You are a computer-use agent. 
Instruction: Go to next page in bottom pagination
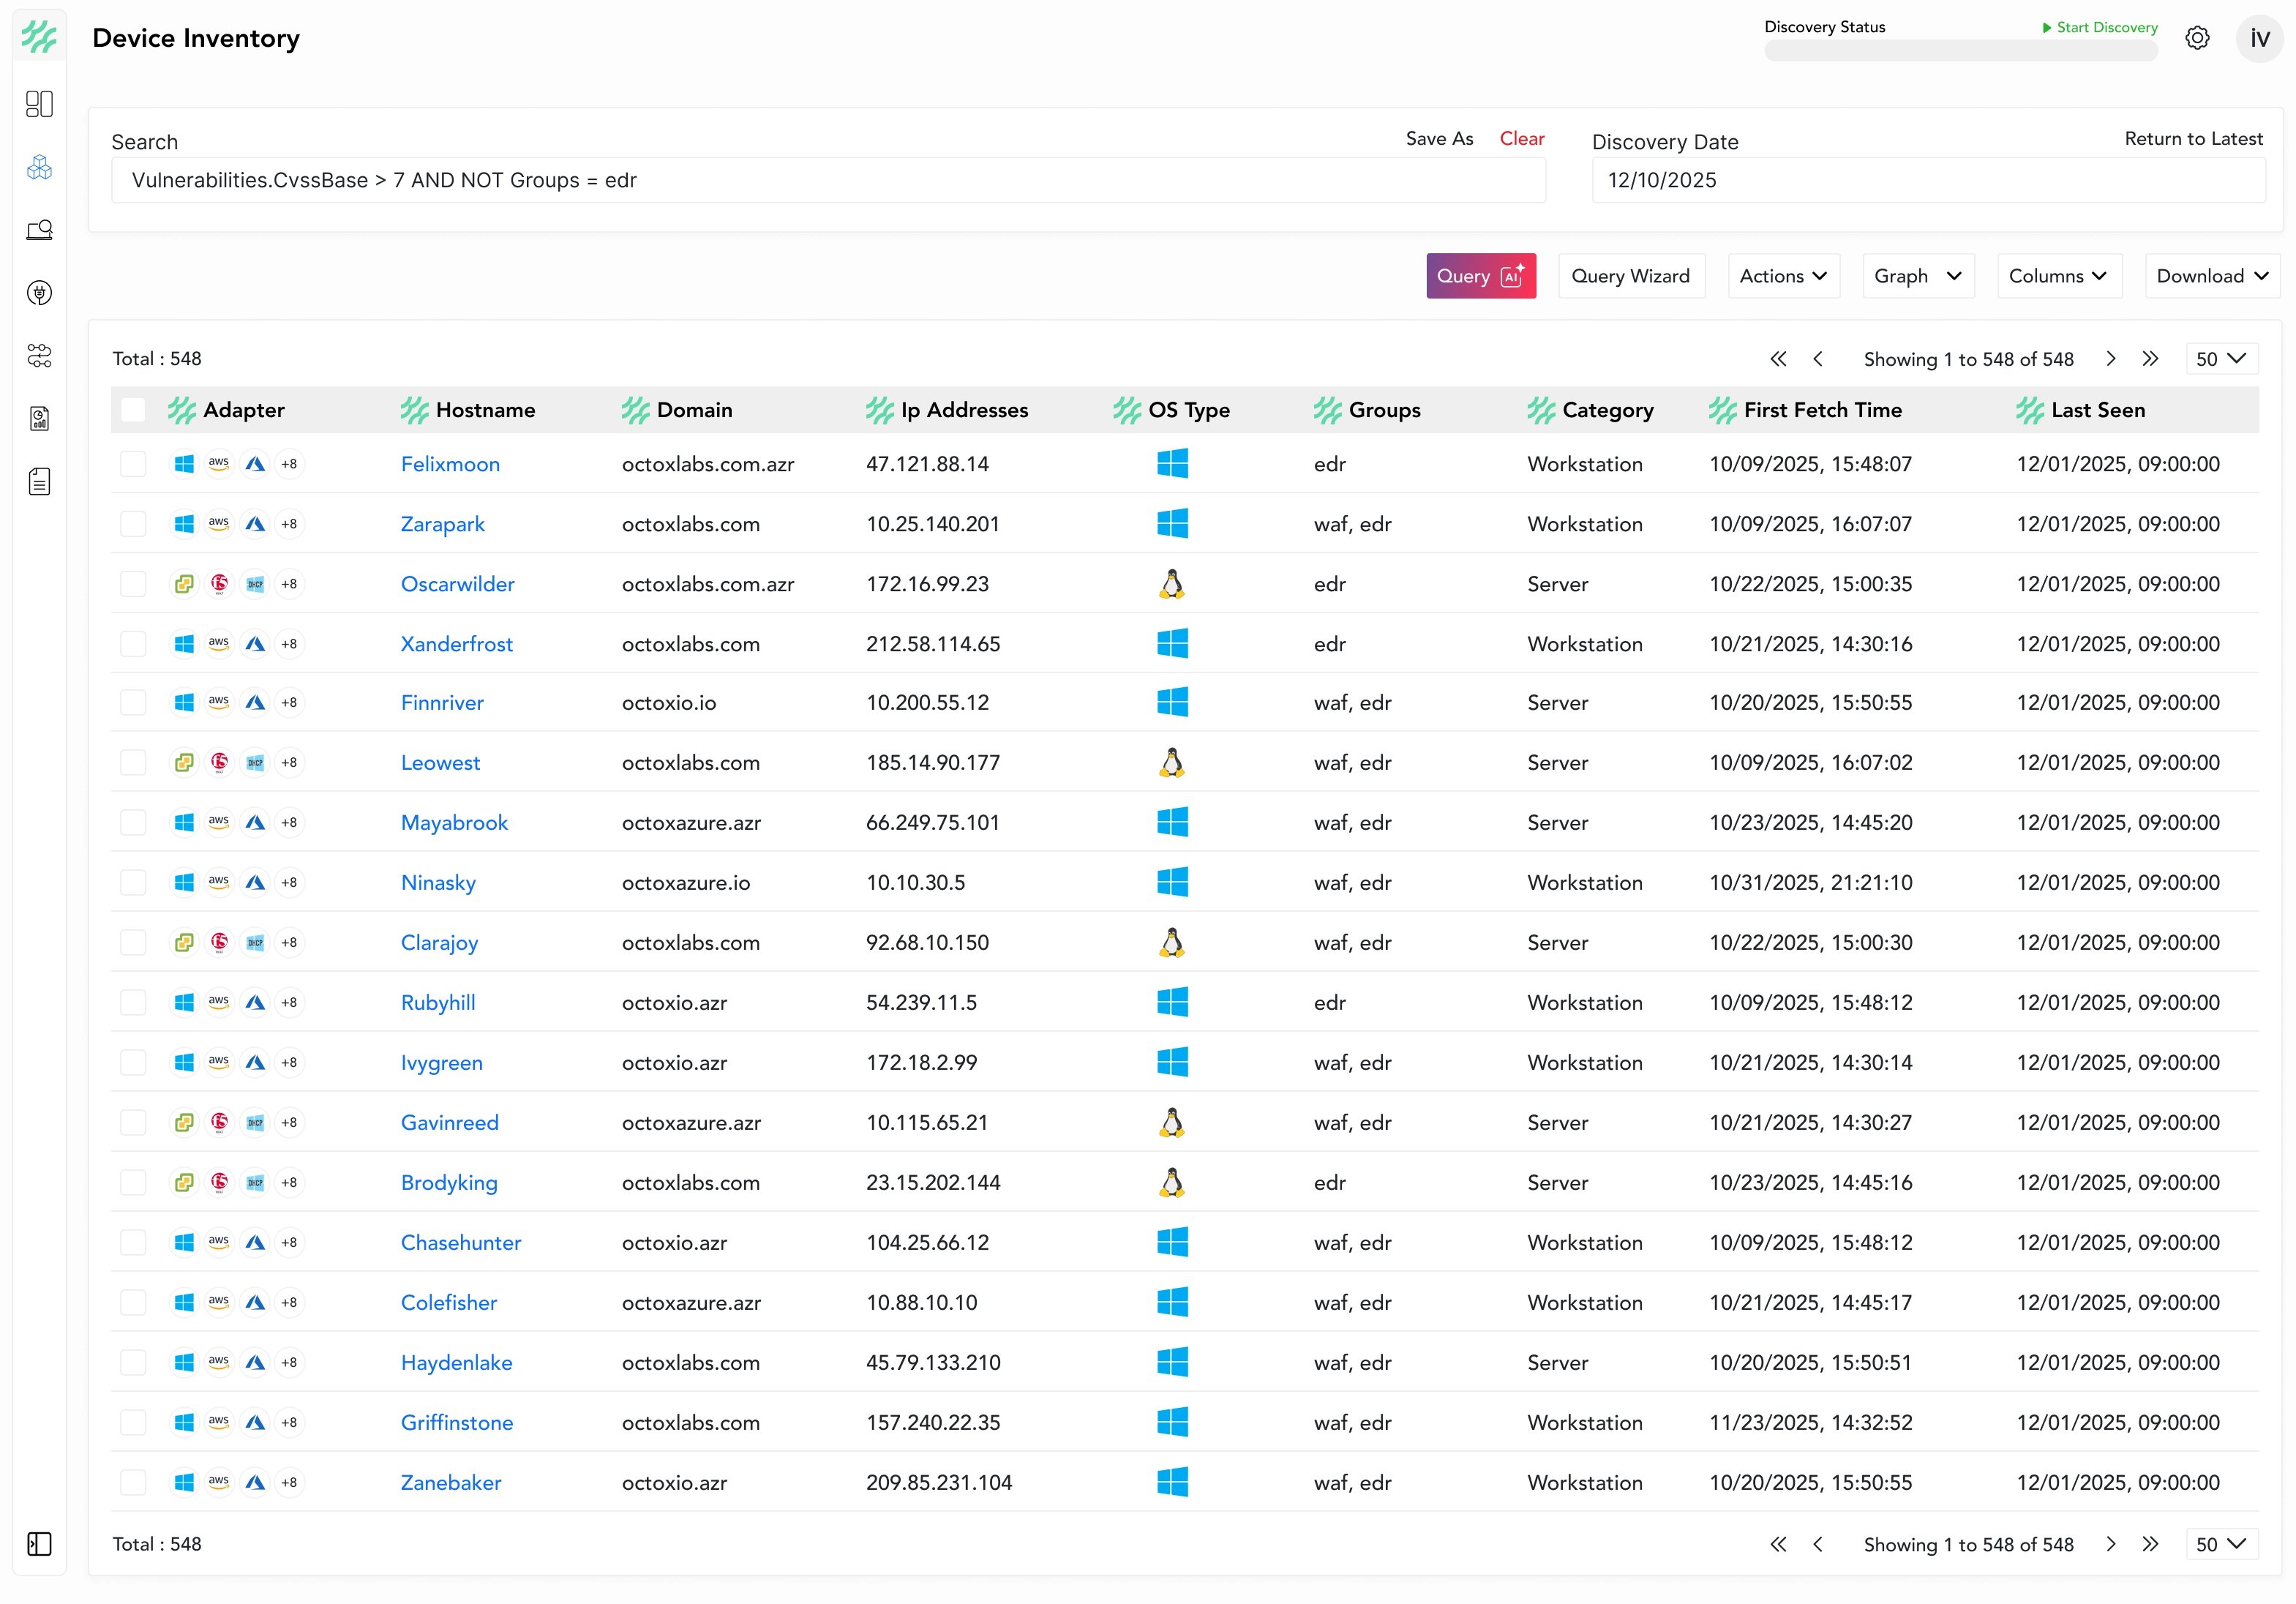tap(2110, 1544)
